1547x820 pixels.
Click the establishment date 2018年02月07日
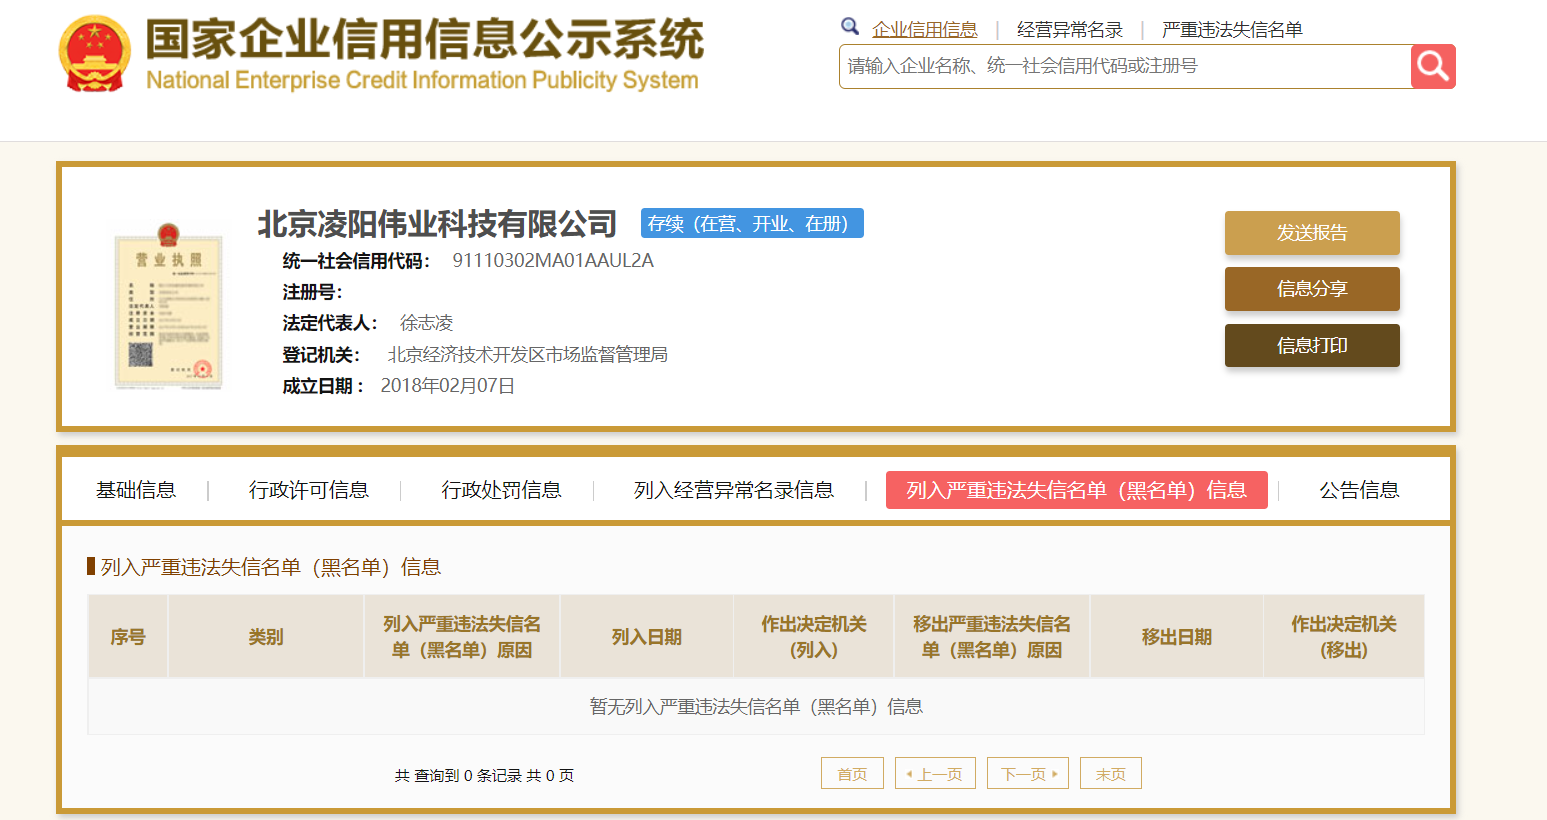[448, 386]
